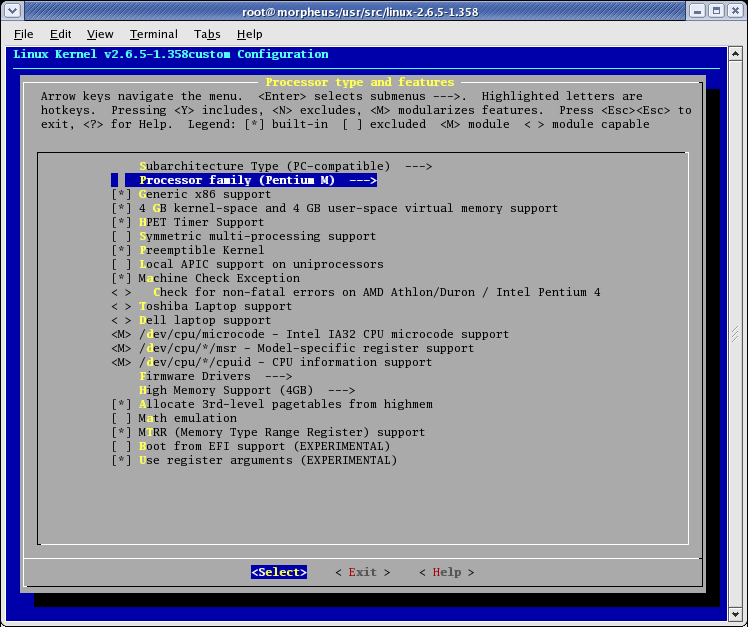Screen dimensions: 748x627
Task: Toggle Math emulation option
Action: 122,418
